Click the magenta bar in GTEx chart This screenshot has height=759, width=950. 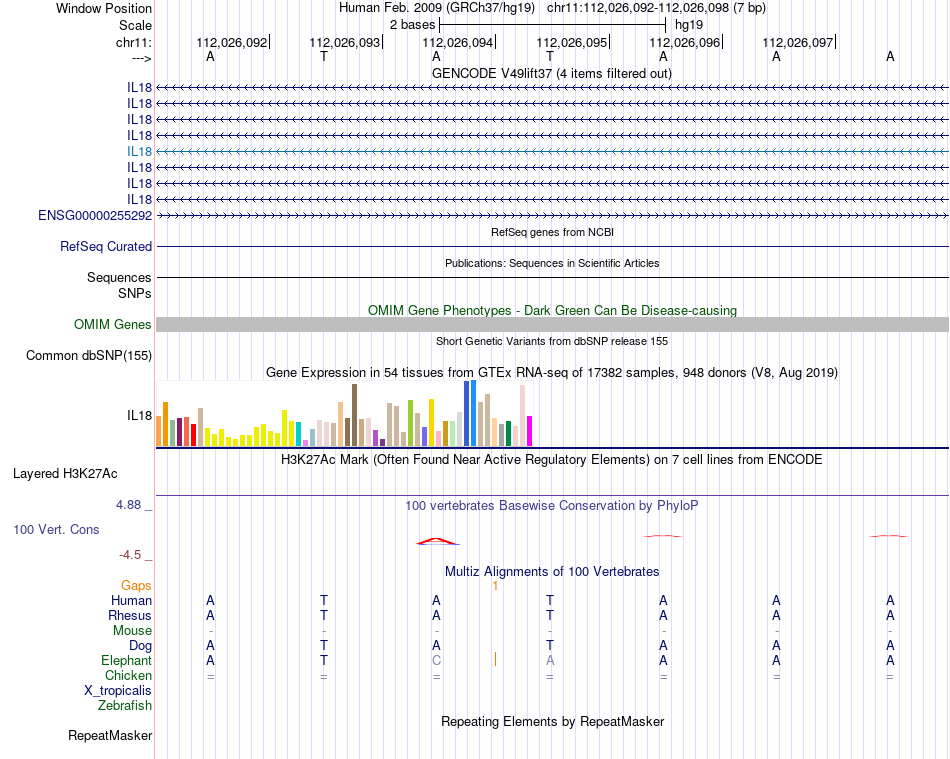(530, 431)
